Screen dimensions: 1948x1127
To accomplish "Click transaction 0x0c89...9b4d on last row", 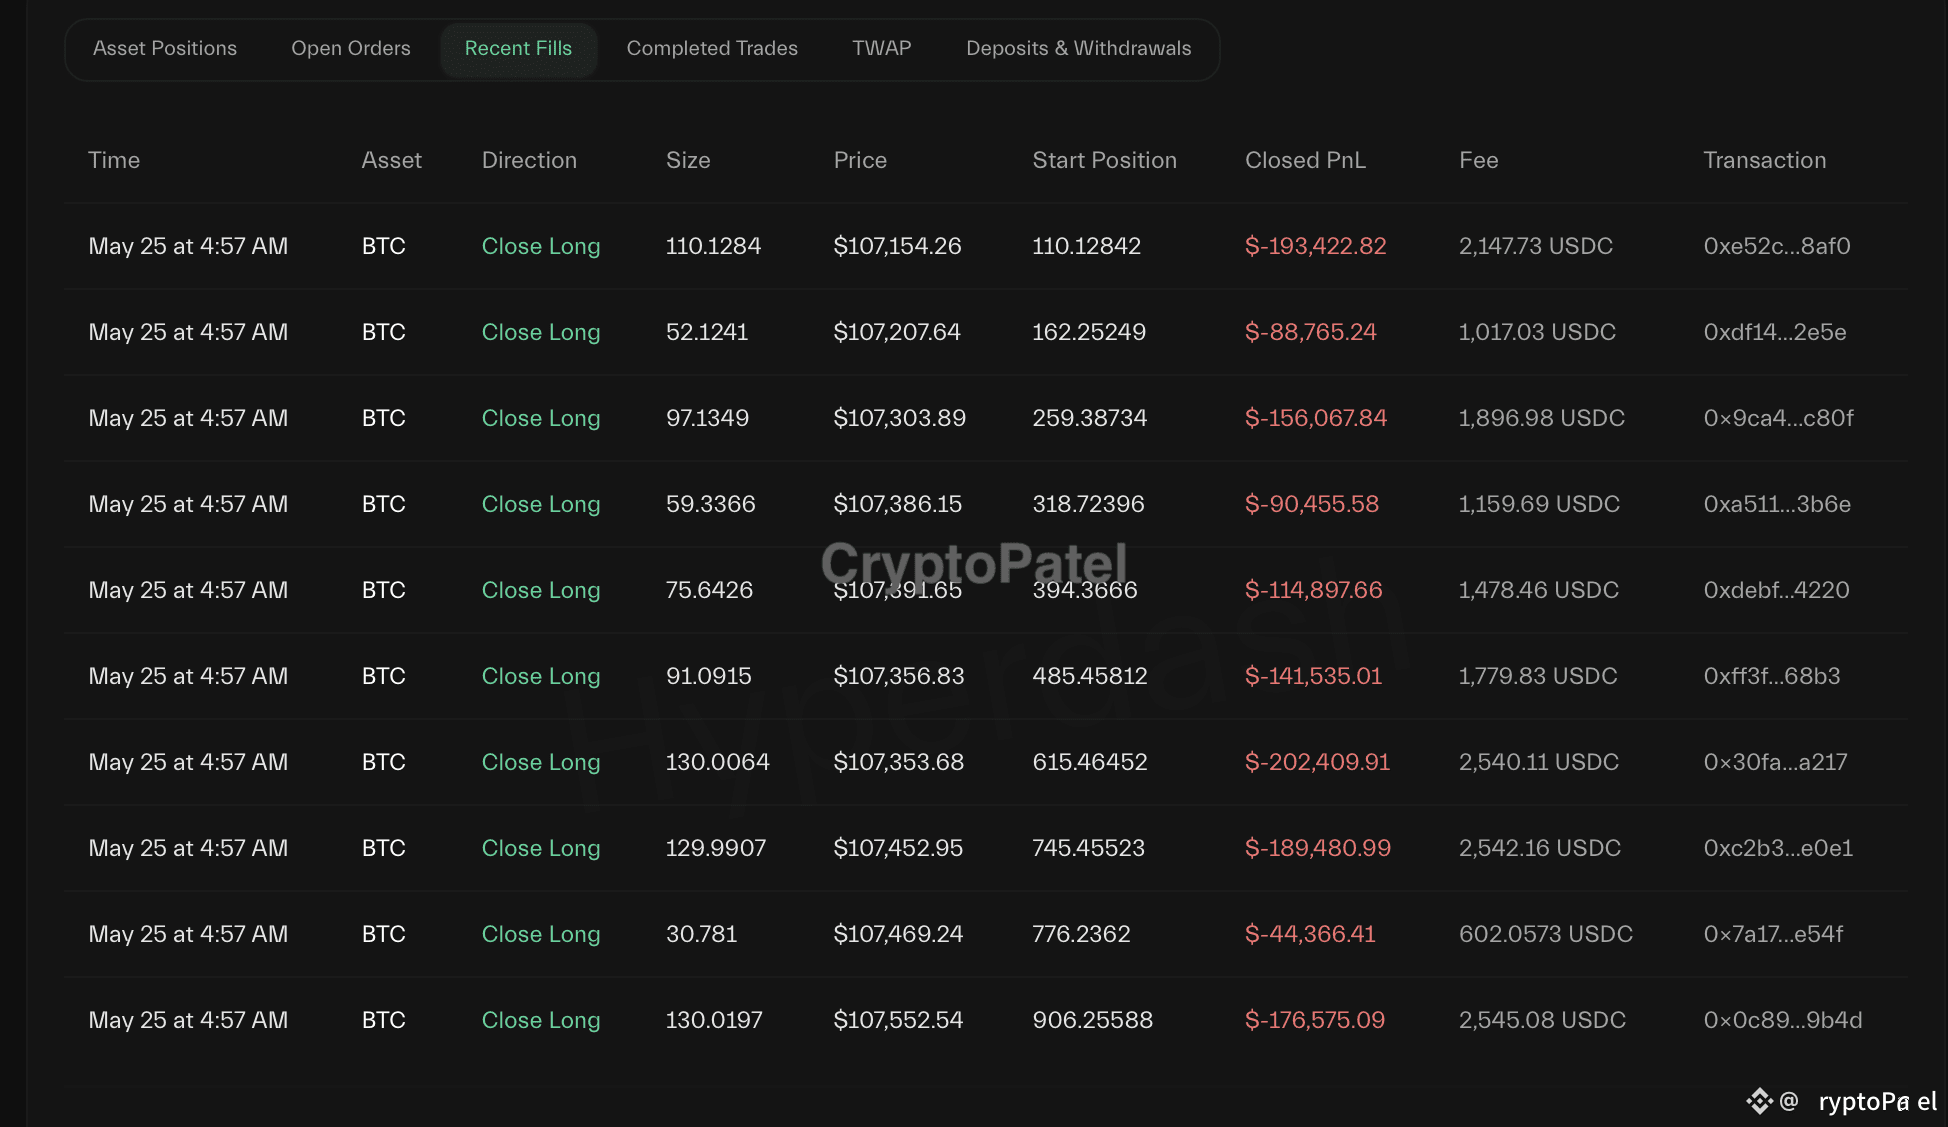I will click(1781, 1019).
